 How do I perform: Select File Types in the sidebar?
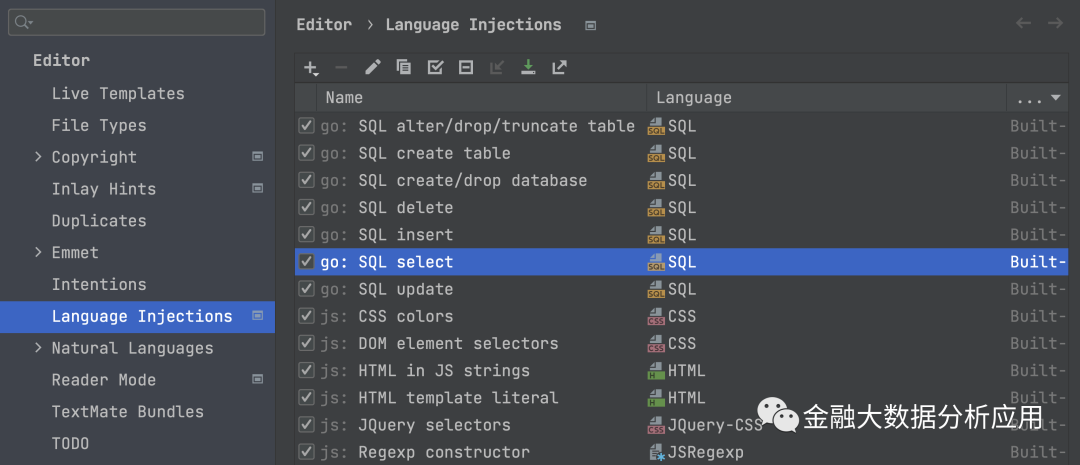tap(99, 125)
